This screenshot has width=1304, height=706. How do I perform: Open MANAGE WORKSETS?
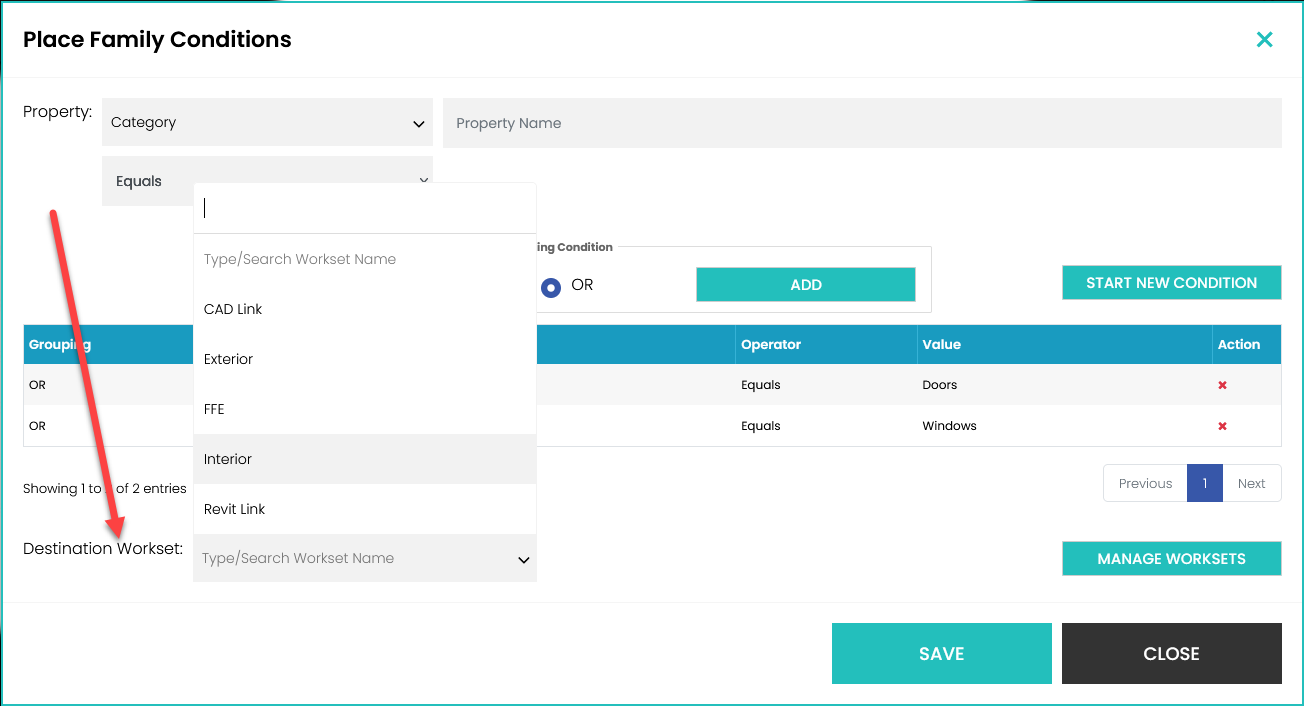click(x=1171, y=559)
